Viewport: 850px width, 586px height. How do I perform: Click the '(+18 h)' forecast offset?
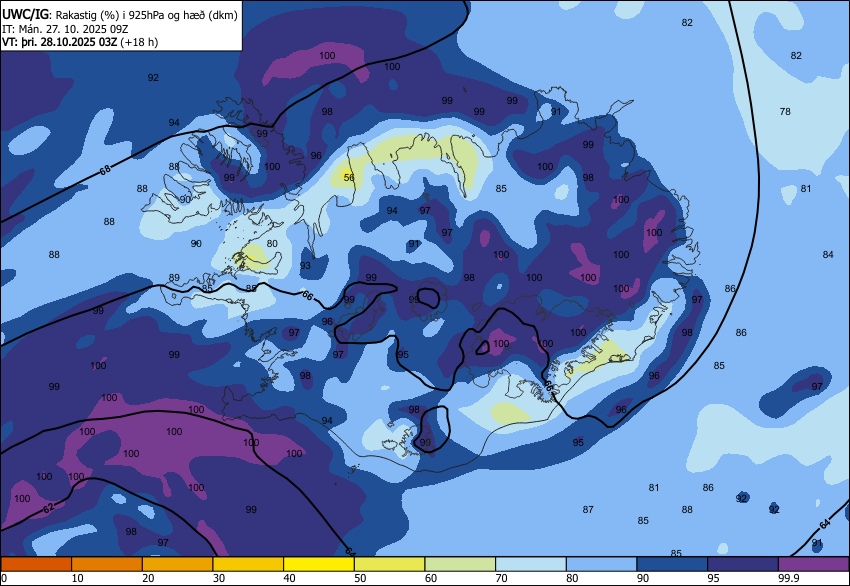coord(139,42)
